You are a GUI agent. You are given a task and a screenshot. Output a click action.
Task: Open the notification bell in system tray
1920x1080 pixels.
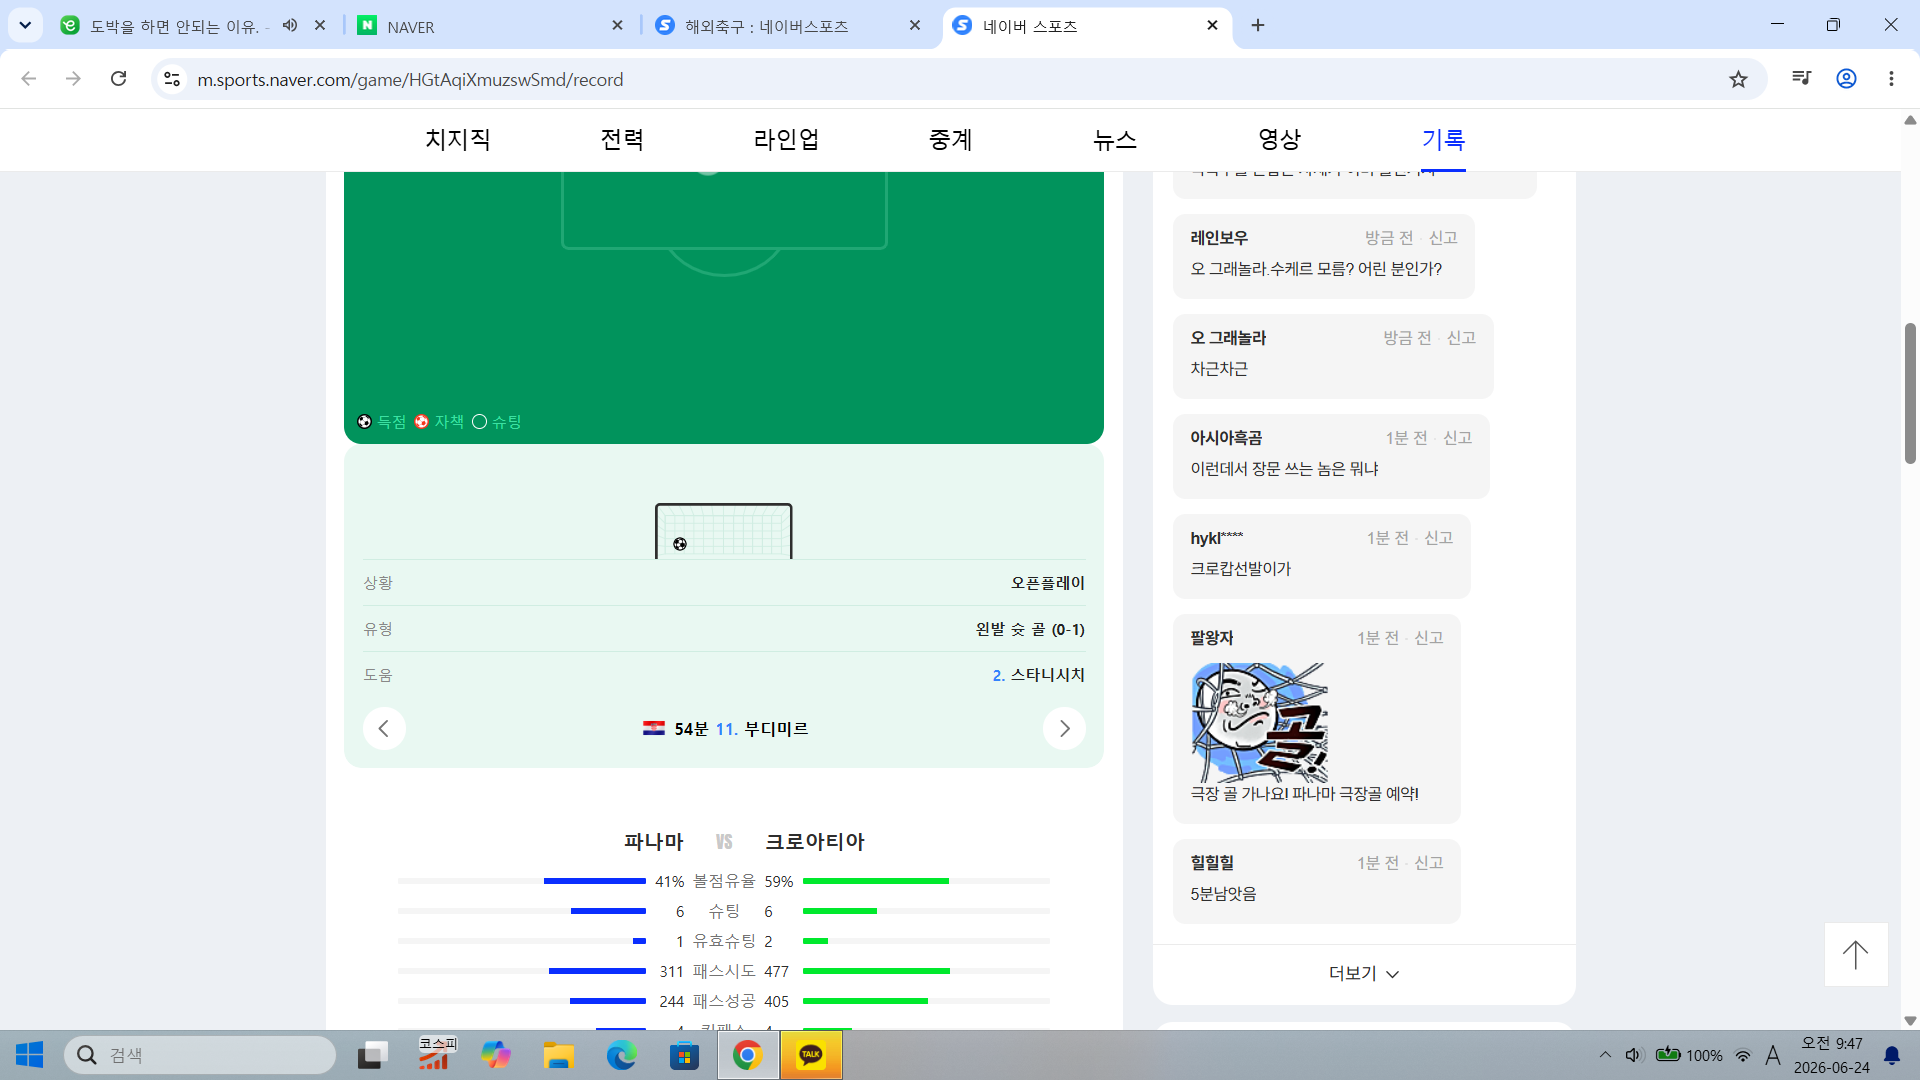(x=1892, y=1055)
